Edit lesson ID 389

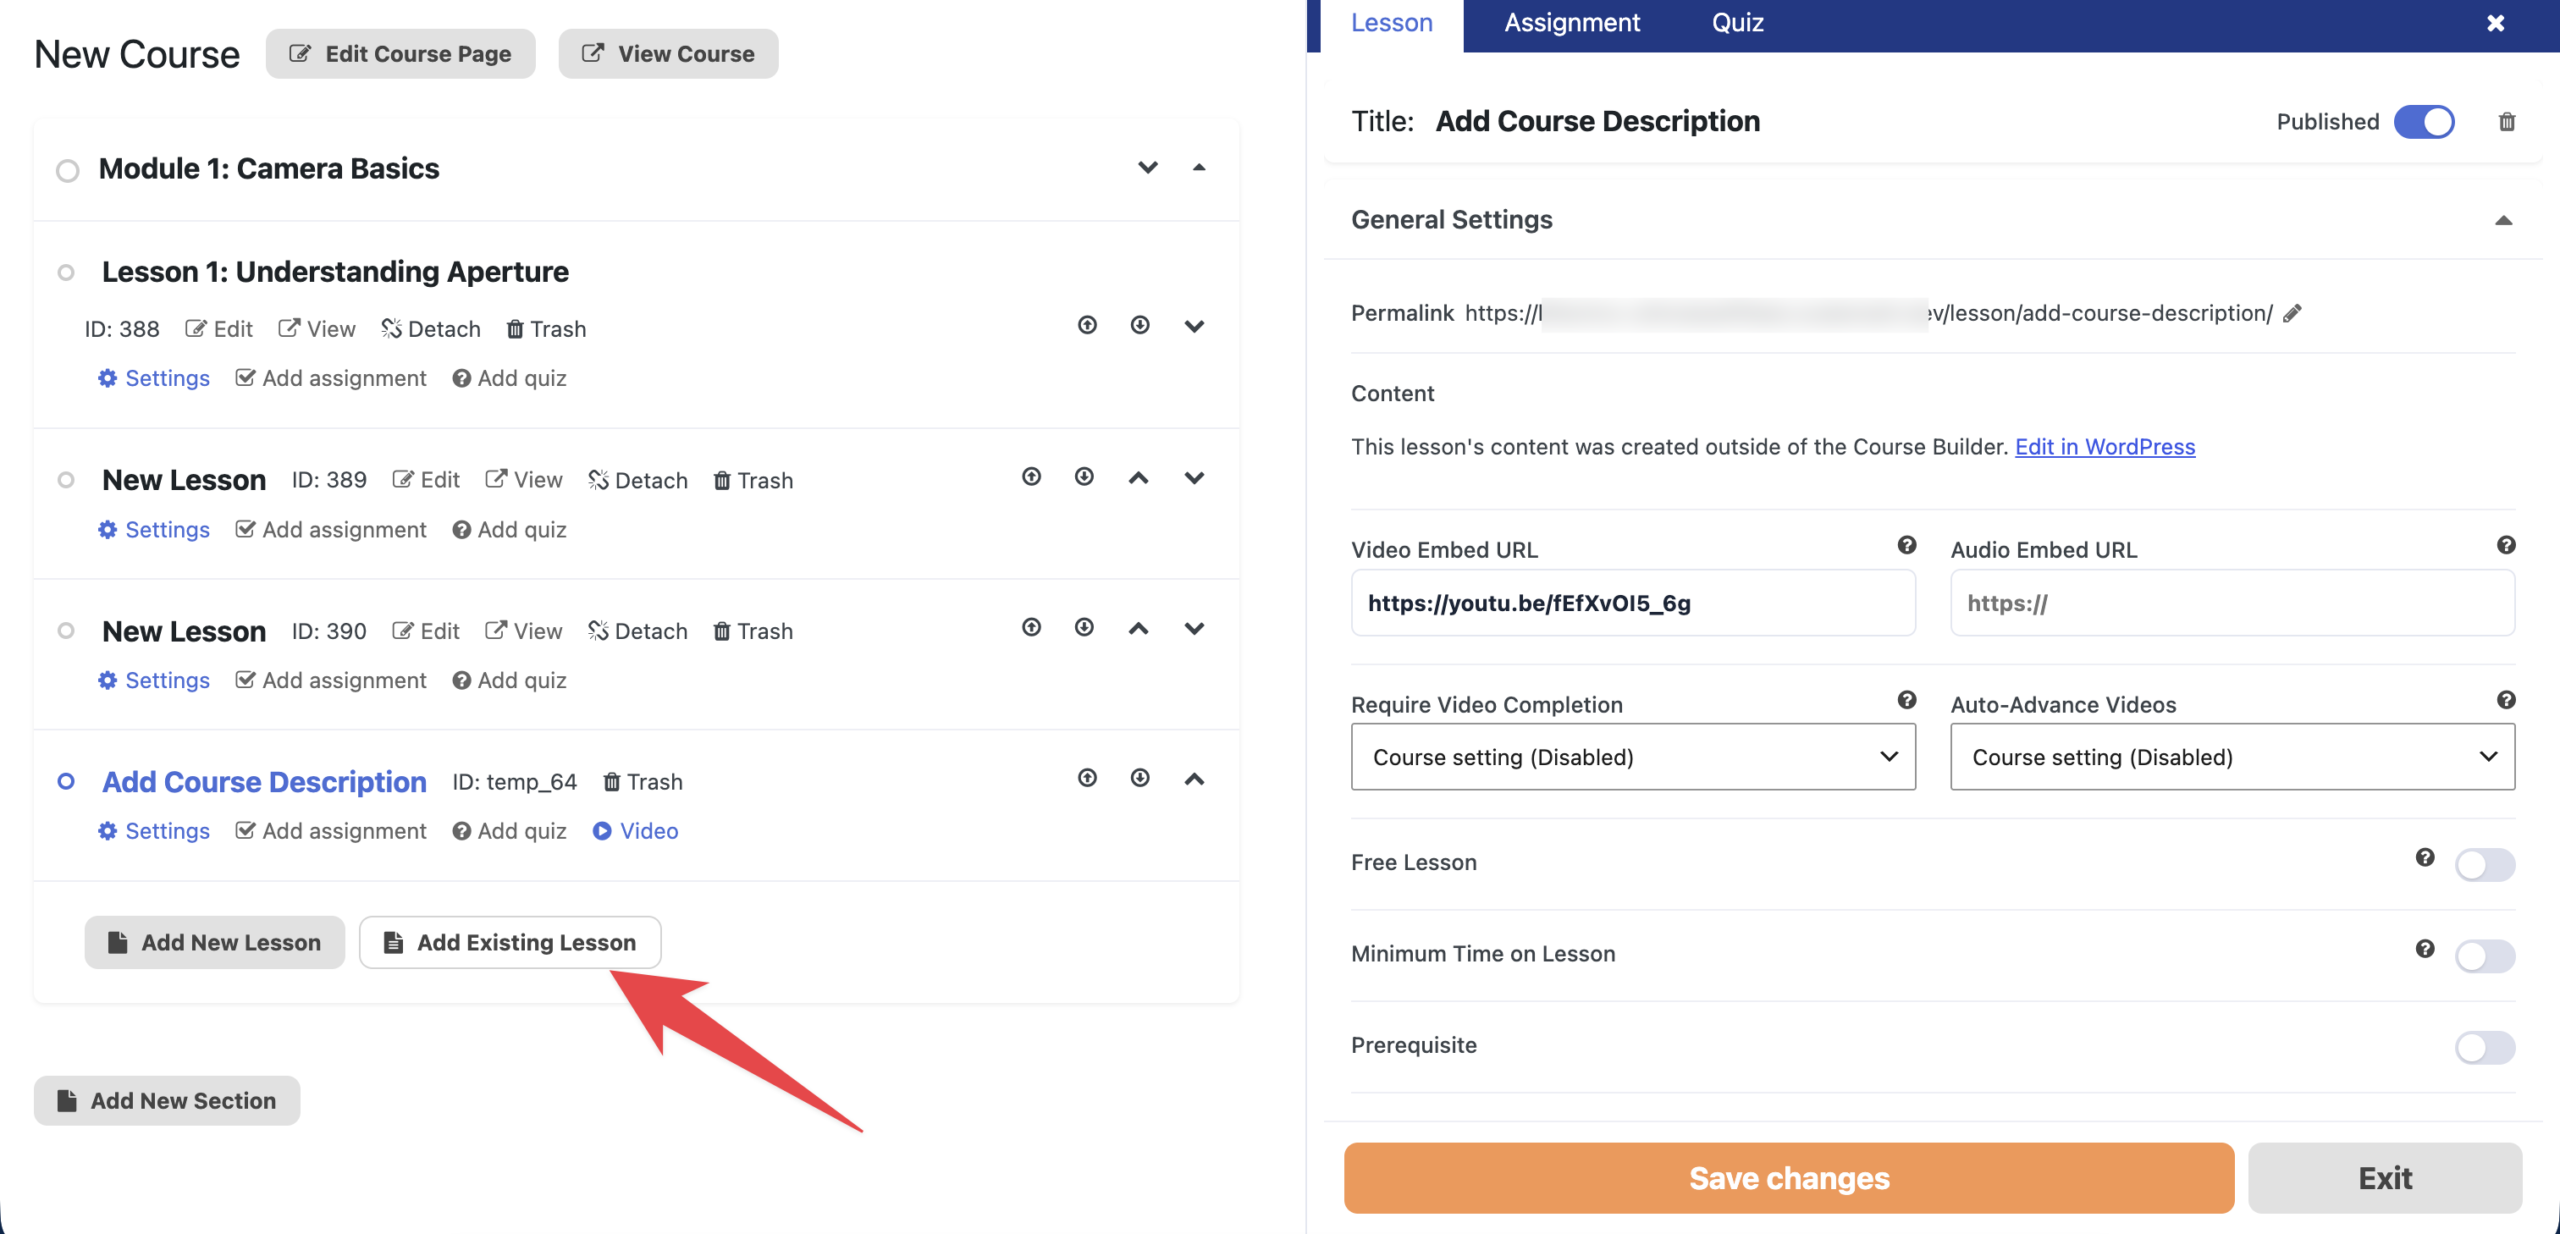point(426,480)
